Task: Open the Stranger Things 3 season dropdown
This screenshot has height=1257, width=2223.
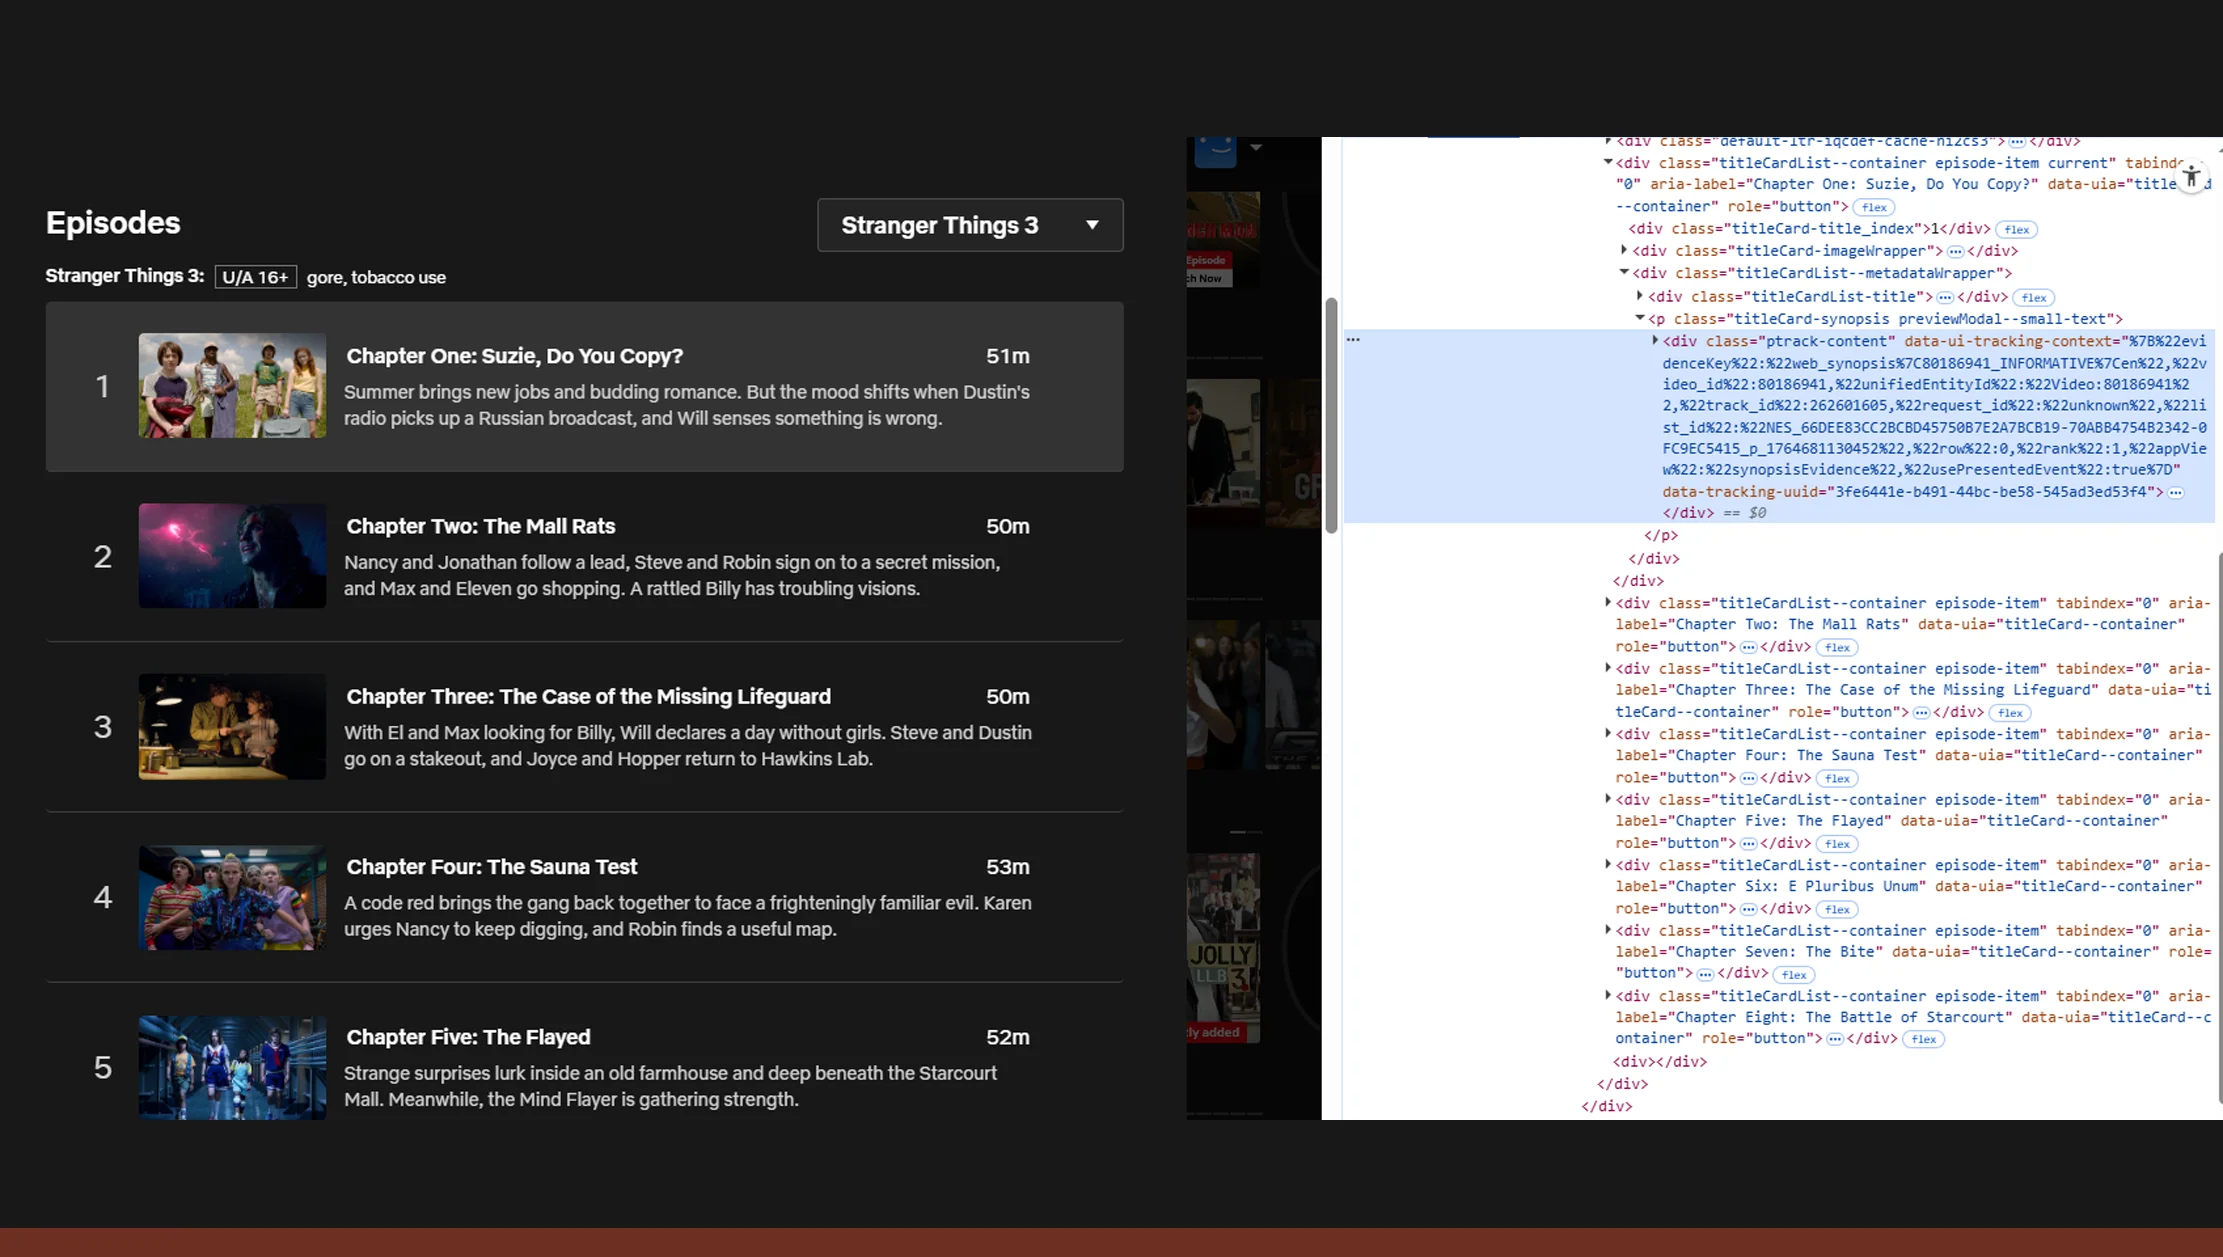Action: pyautogui.click(x=968, y=225)
